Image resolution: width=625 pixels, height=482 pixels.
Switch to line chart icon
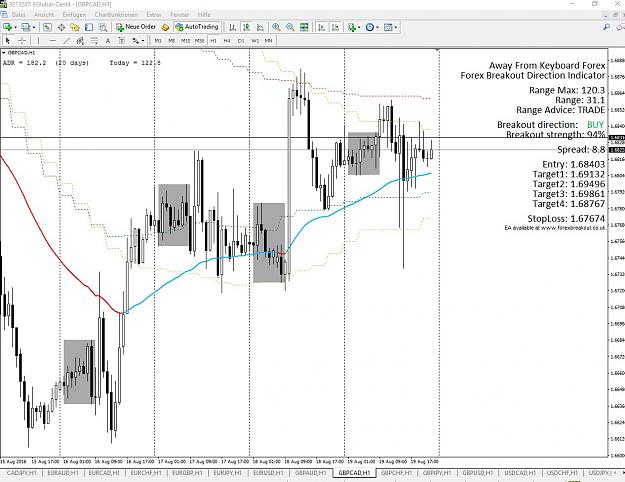click(x=260, y=27)
